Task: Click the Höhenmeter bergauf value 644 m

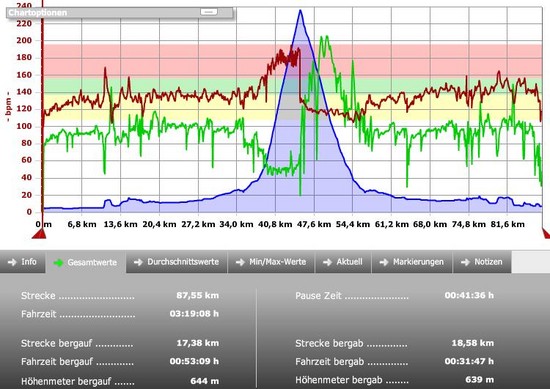Action: click(x=204, y=381)
